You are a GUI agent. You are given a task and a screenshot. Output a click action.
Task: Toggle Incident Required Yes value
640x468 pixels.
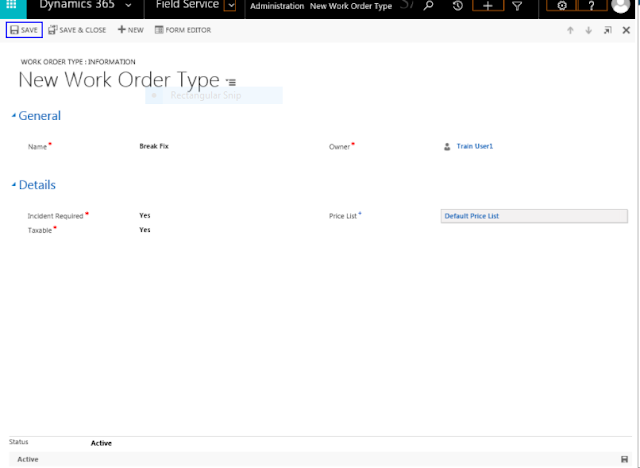pyautogui.click(x=145, y=215)
